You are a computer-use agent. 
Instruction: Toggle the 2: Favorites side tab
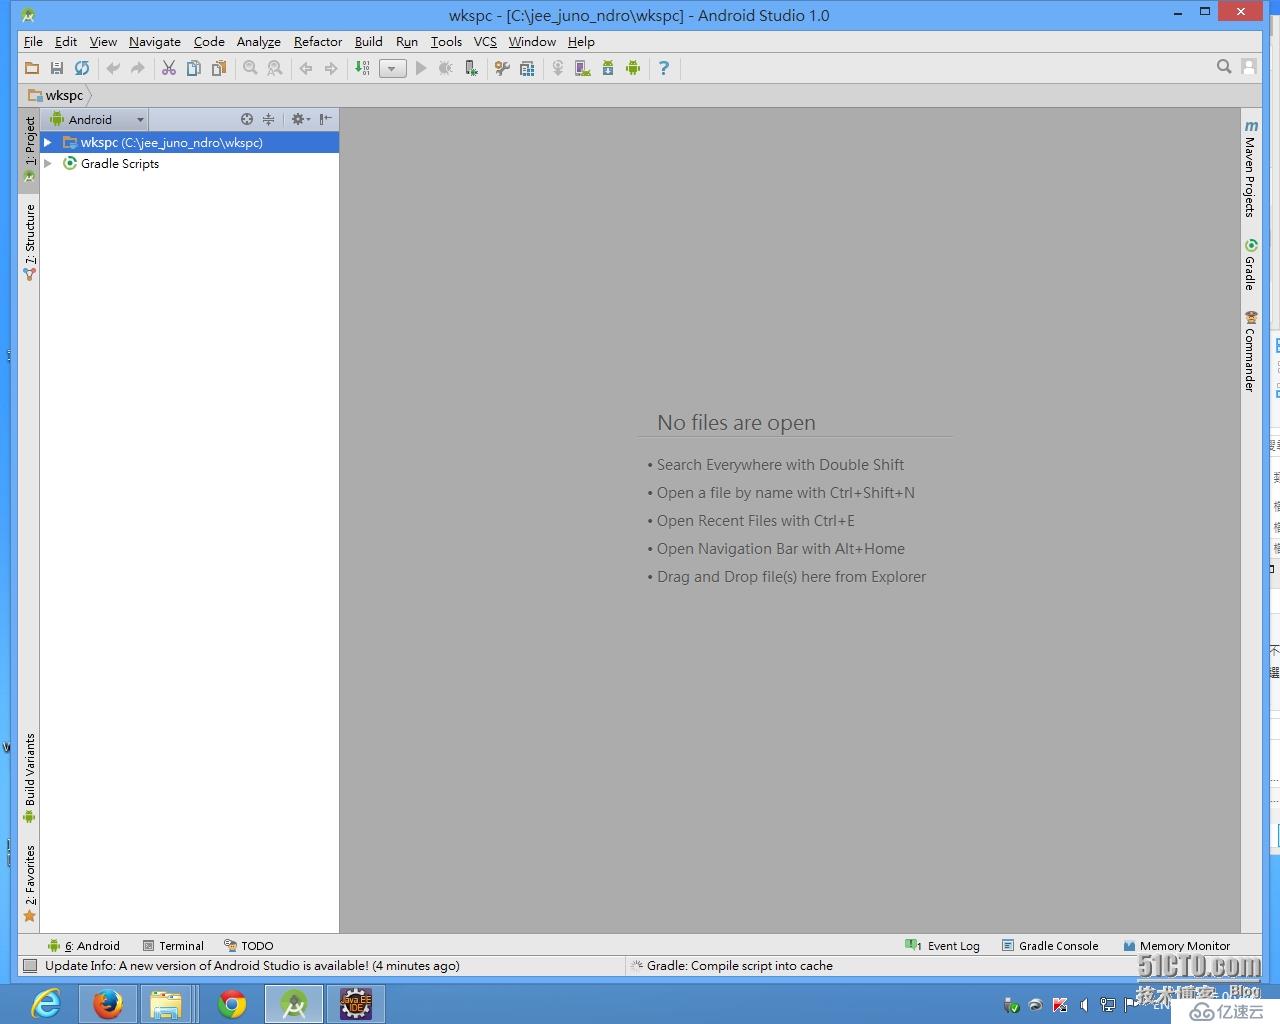point(29,884)
